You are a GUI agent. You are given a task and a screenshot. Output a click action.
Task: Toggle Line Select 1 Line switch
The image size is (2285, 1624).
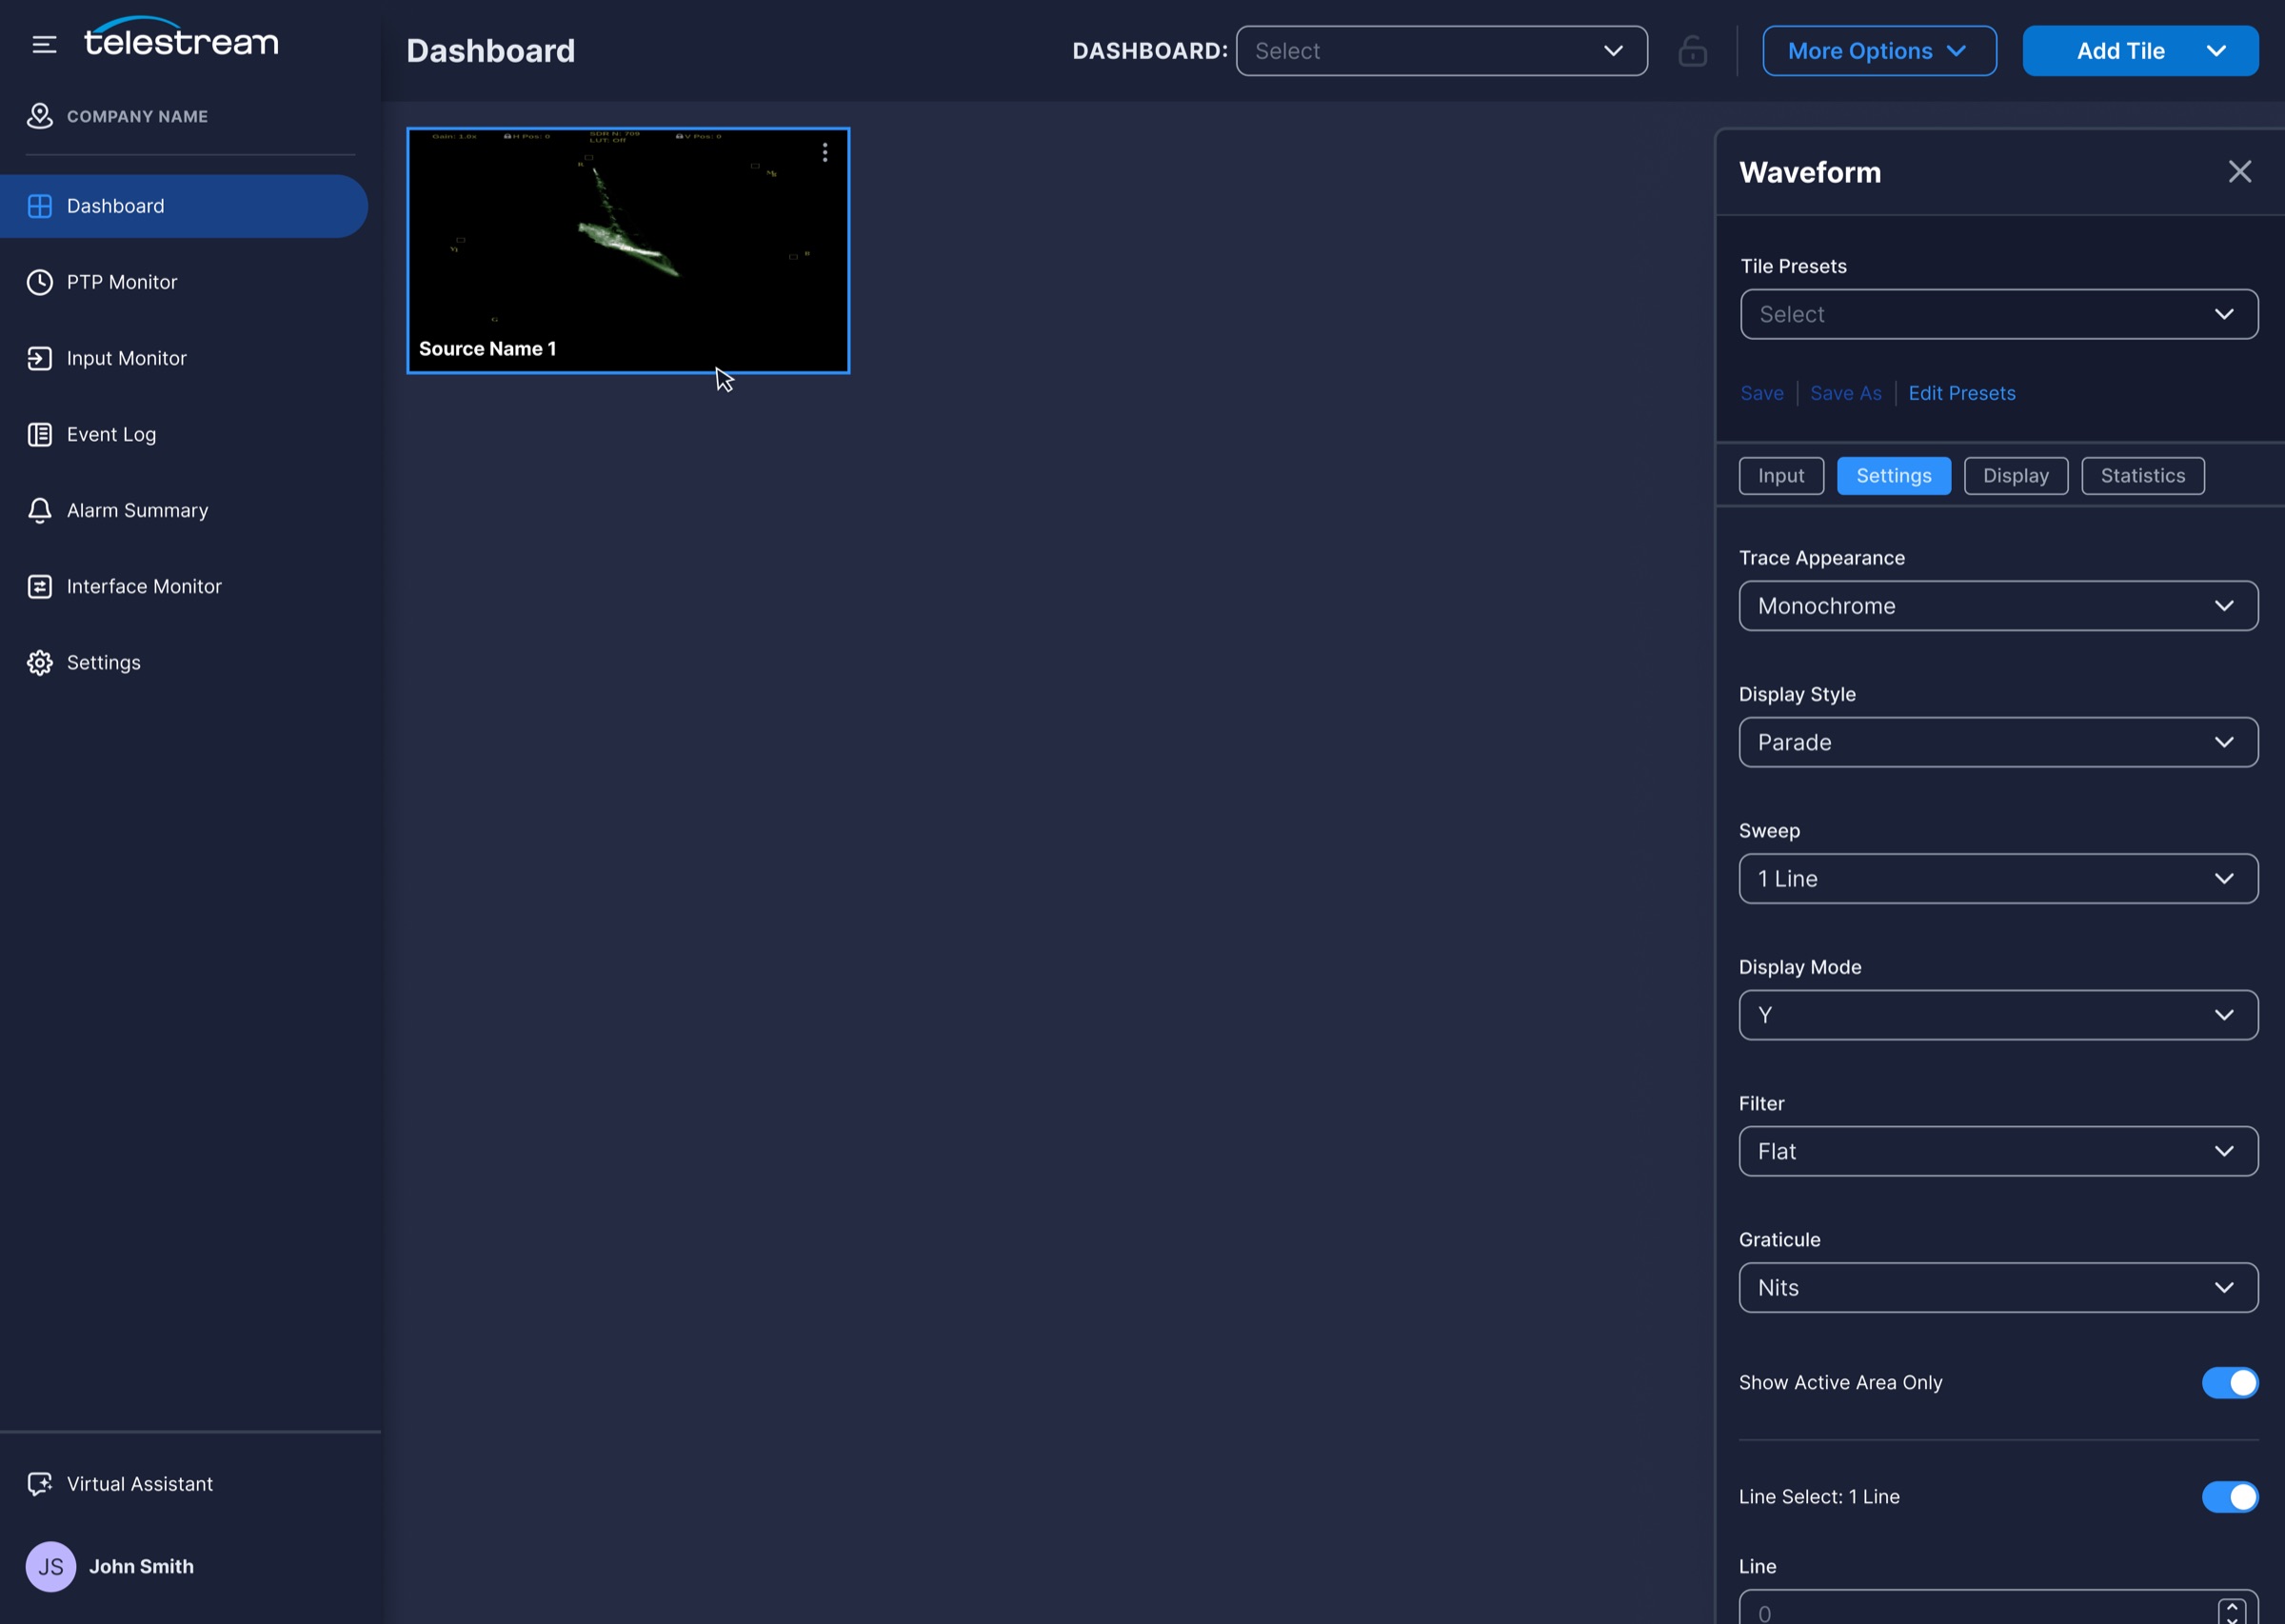point(2229,1496)
